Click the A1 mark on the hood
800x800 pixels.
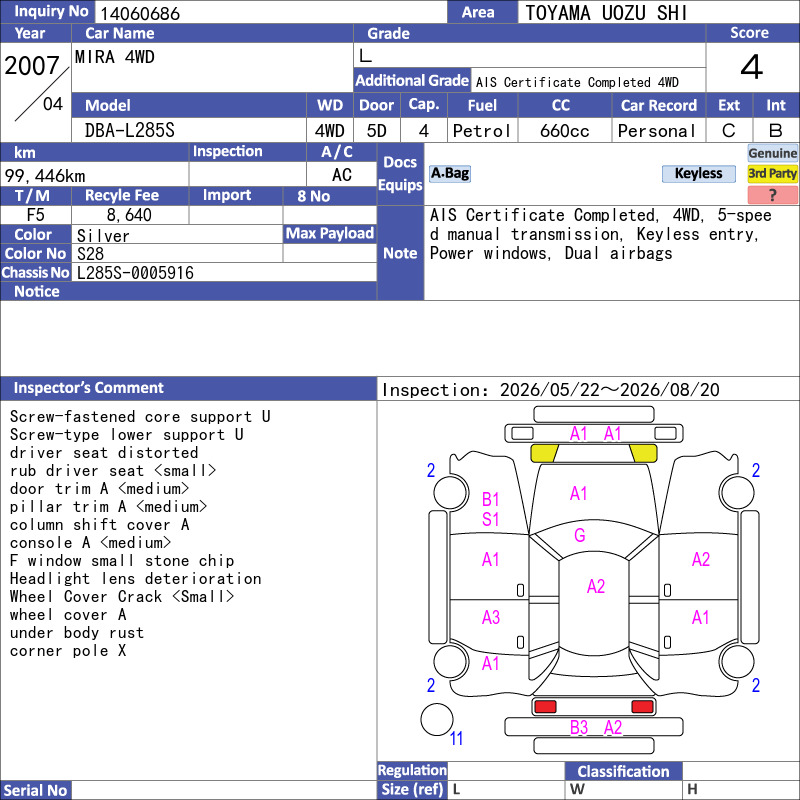579,493
